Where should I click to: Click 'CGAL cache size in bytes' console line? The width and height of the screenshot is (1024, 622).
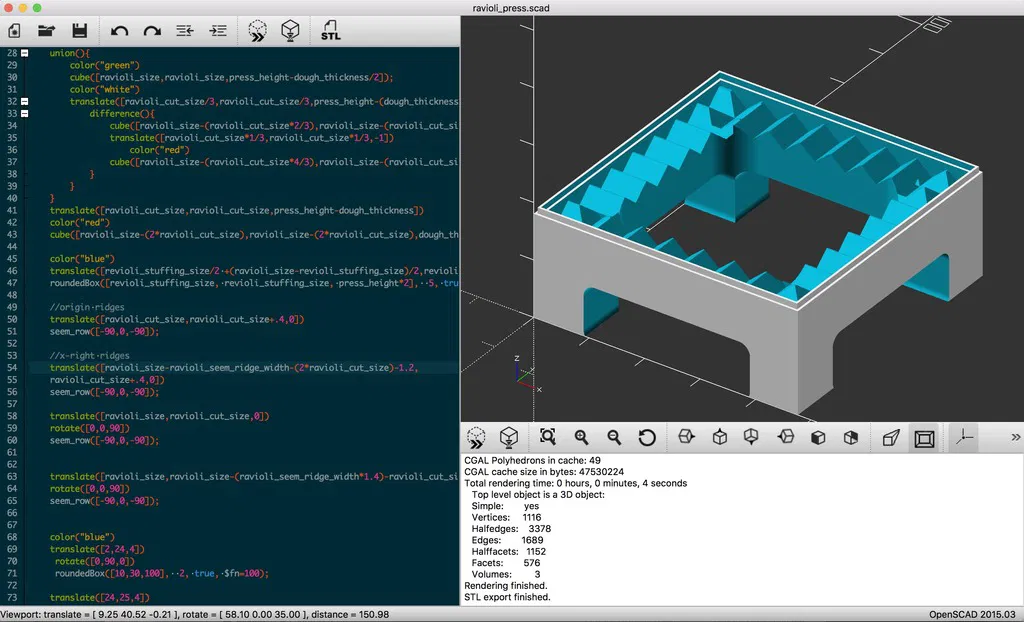(544, 472)
